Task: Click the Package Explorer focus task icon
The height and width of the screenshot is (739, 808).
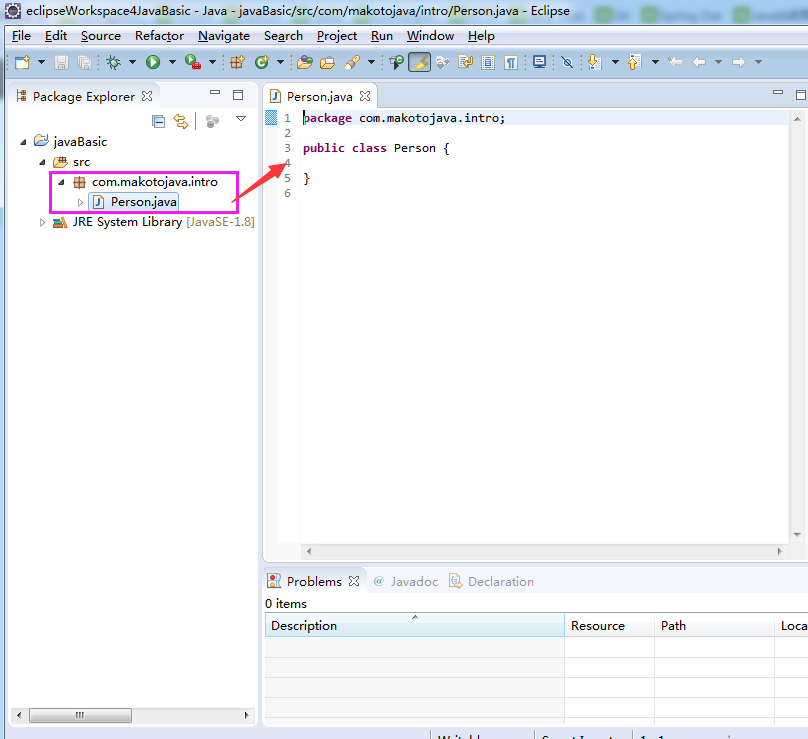Action: [212, 122]
